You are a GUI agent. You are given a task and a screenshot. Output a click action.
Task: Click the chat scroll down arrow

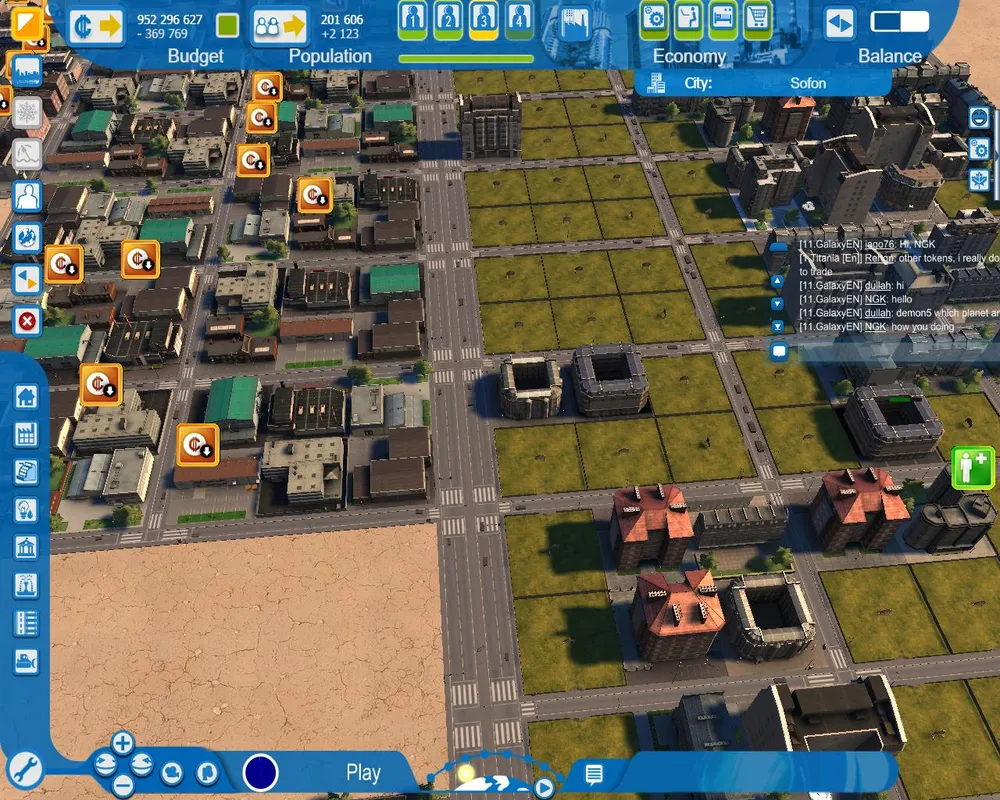[x=777, y=304]
